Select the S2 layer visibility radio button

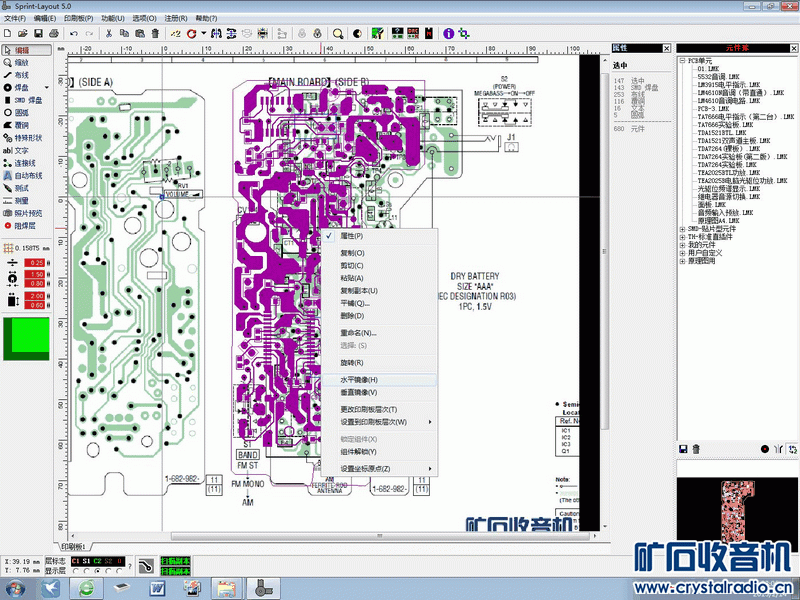(x=108, y=571)
